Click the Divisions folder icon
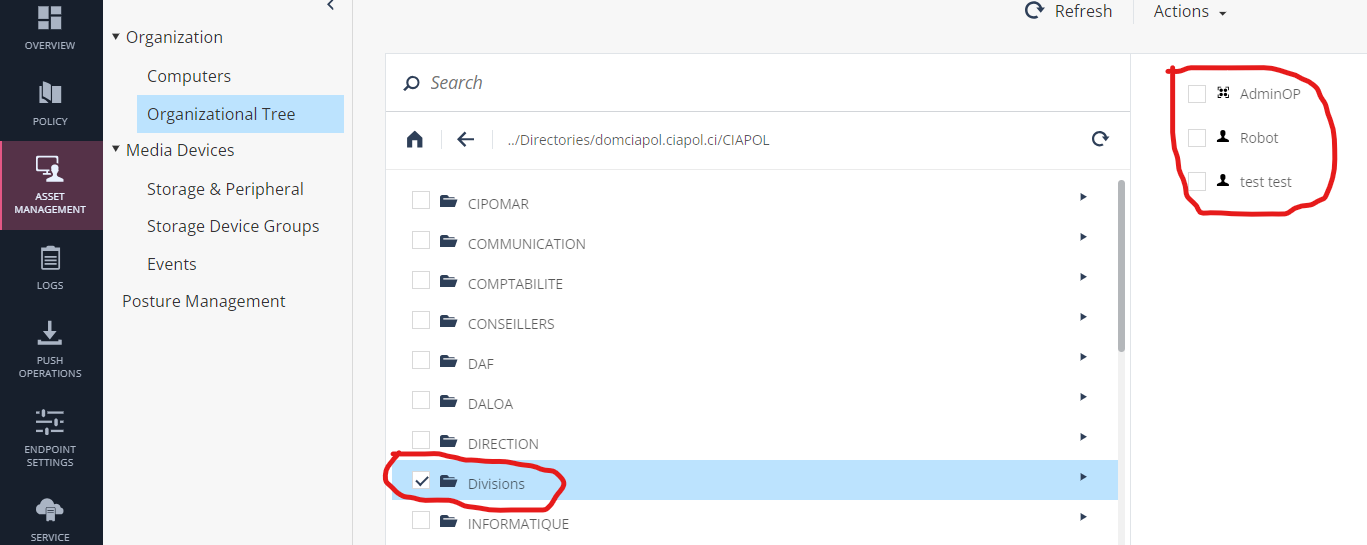Image resolution: width=1367 pixels, height=545 pixels. point(449,482)
